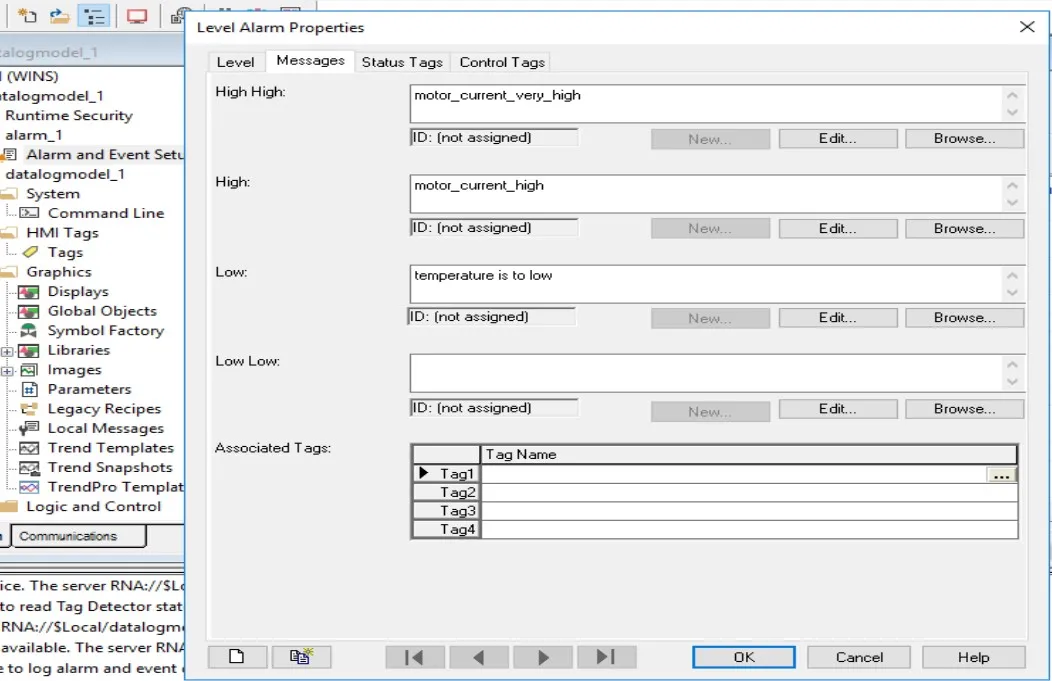Click the red monitor toolbar icon
Image resolution: width=1052 pixels, height=681 pixels.
(137, 15)
